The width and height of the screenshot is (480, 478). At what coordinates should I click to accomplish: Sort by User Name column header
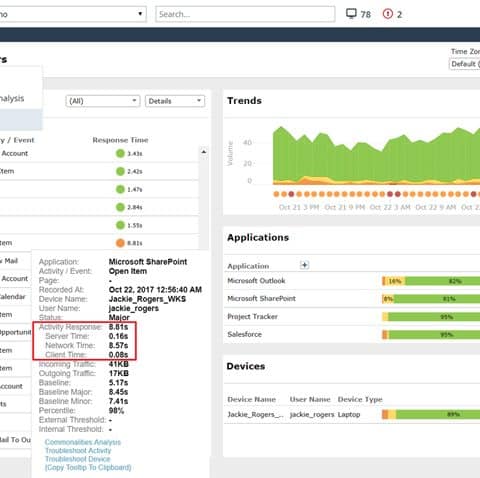pyautogui.click(x=310, y=399)
